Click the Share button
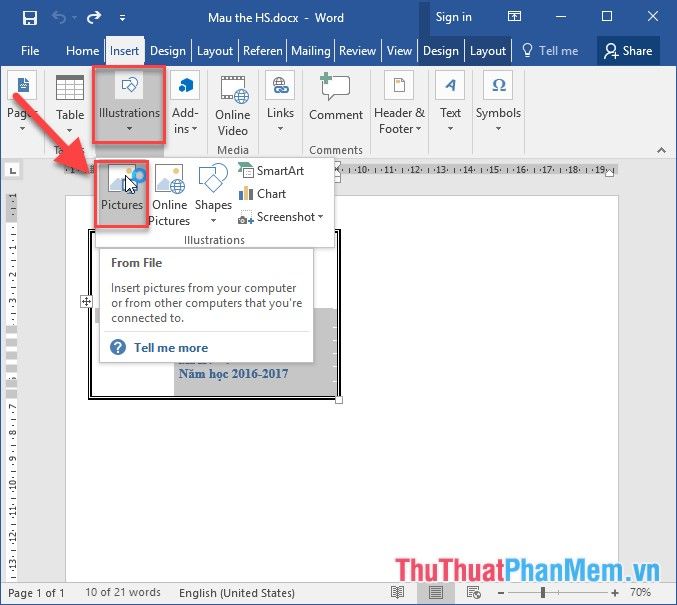 pyautogui.click(x=625, y=51)
